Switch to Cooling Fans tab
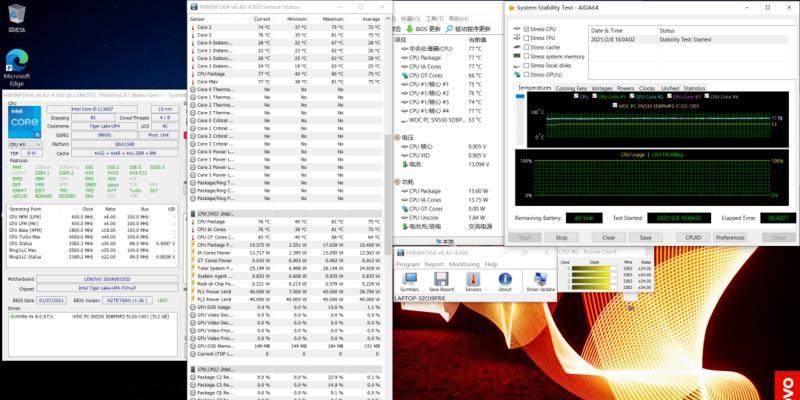This screenshot has width=800, height=400. pos(571,88)
